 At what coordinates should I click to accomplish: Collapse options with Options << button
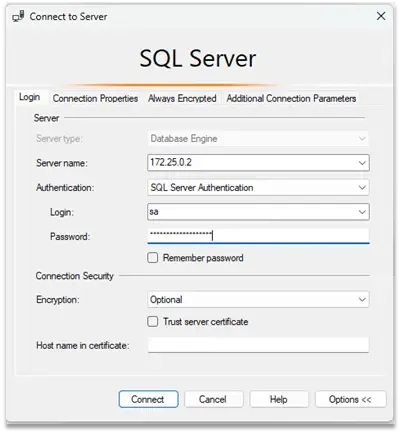point(351,399)
